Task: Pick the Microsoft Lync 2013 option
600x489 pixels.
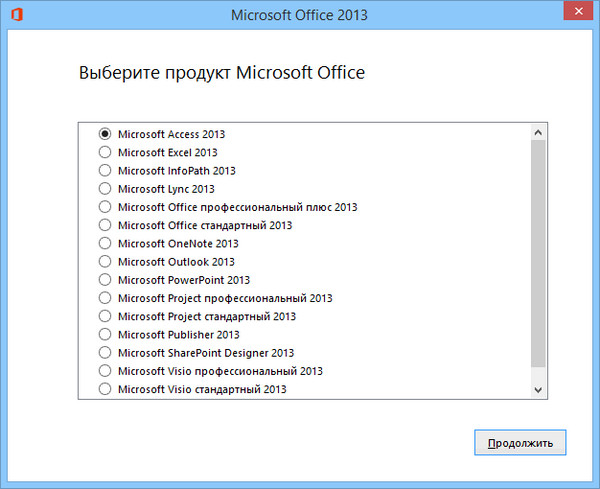Action: point(105,188)
